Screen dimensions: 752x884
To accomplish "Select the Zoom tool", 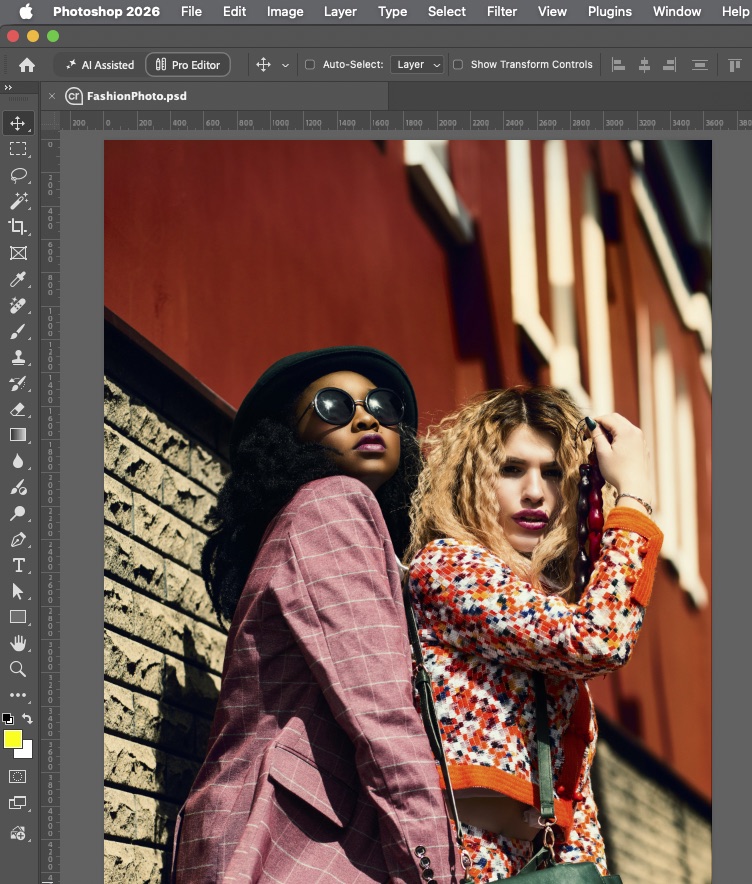I will pos(17,669).
